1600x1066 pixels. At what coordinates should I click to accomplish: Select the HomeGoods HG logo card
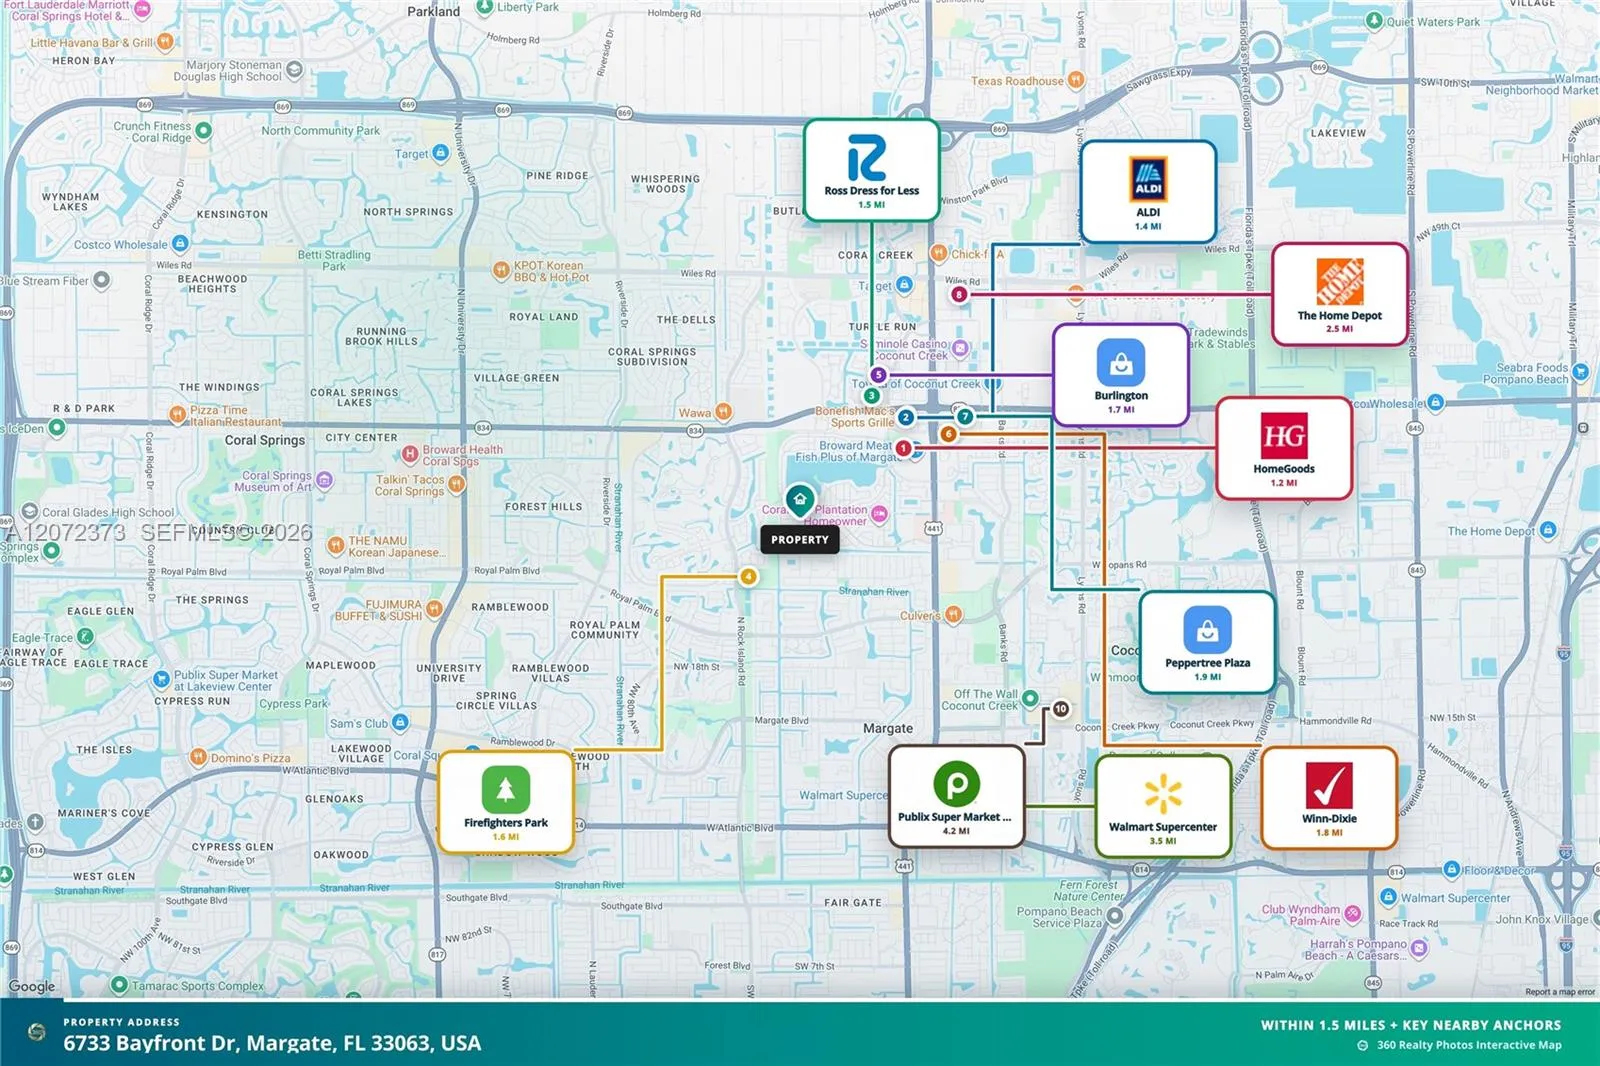(x=1284, y=448)
